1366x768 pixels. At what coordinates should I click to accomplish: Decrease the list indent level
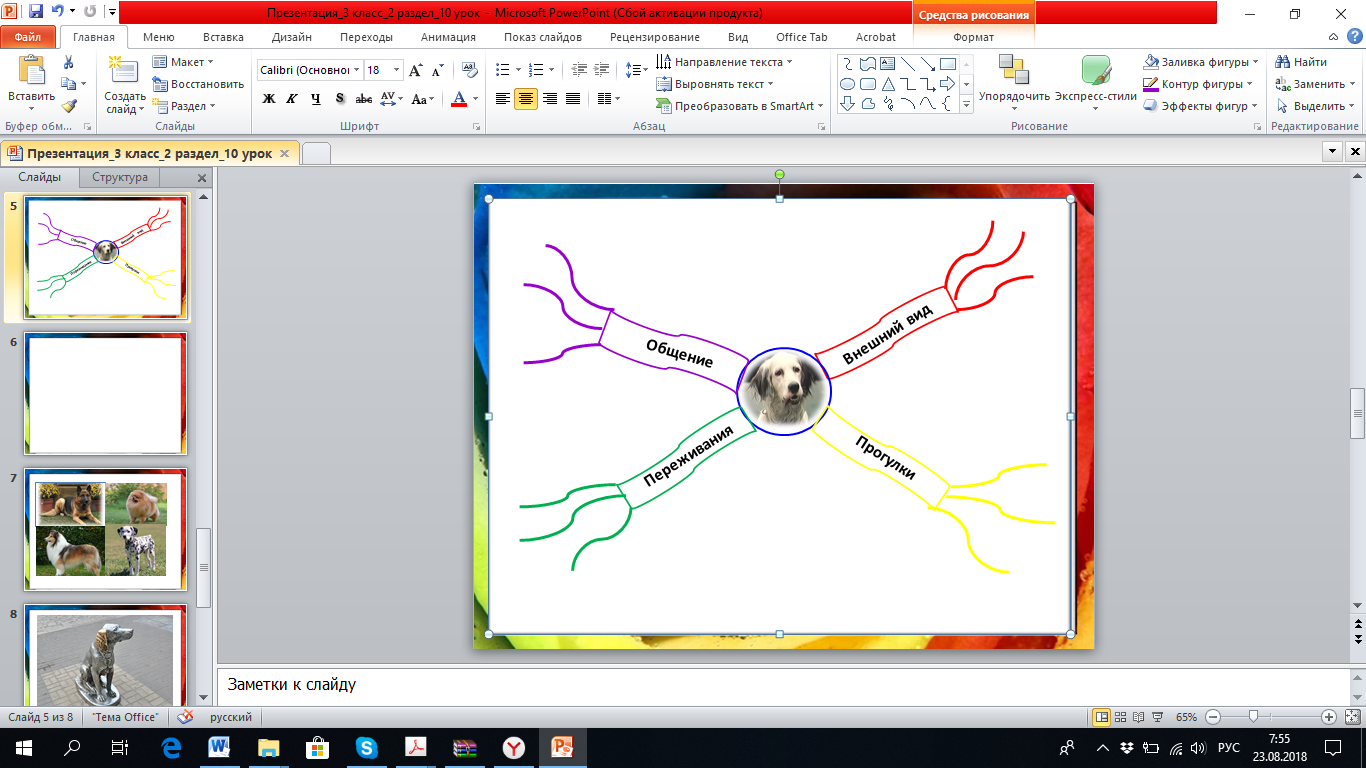coord(579,70)
